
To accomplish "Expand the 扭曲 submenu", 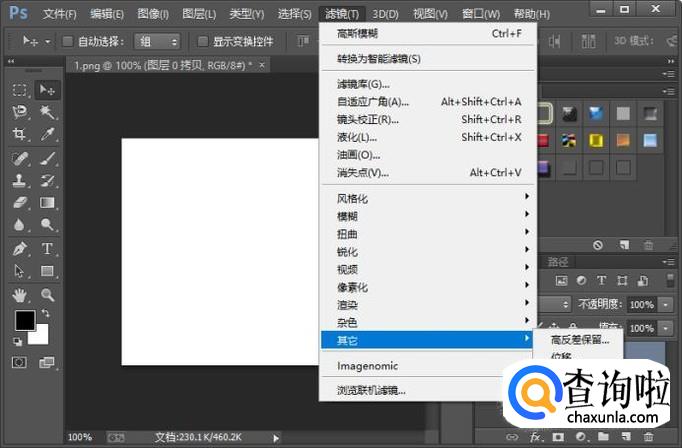I will [x=428, y=234].
